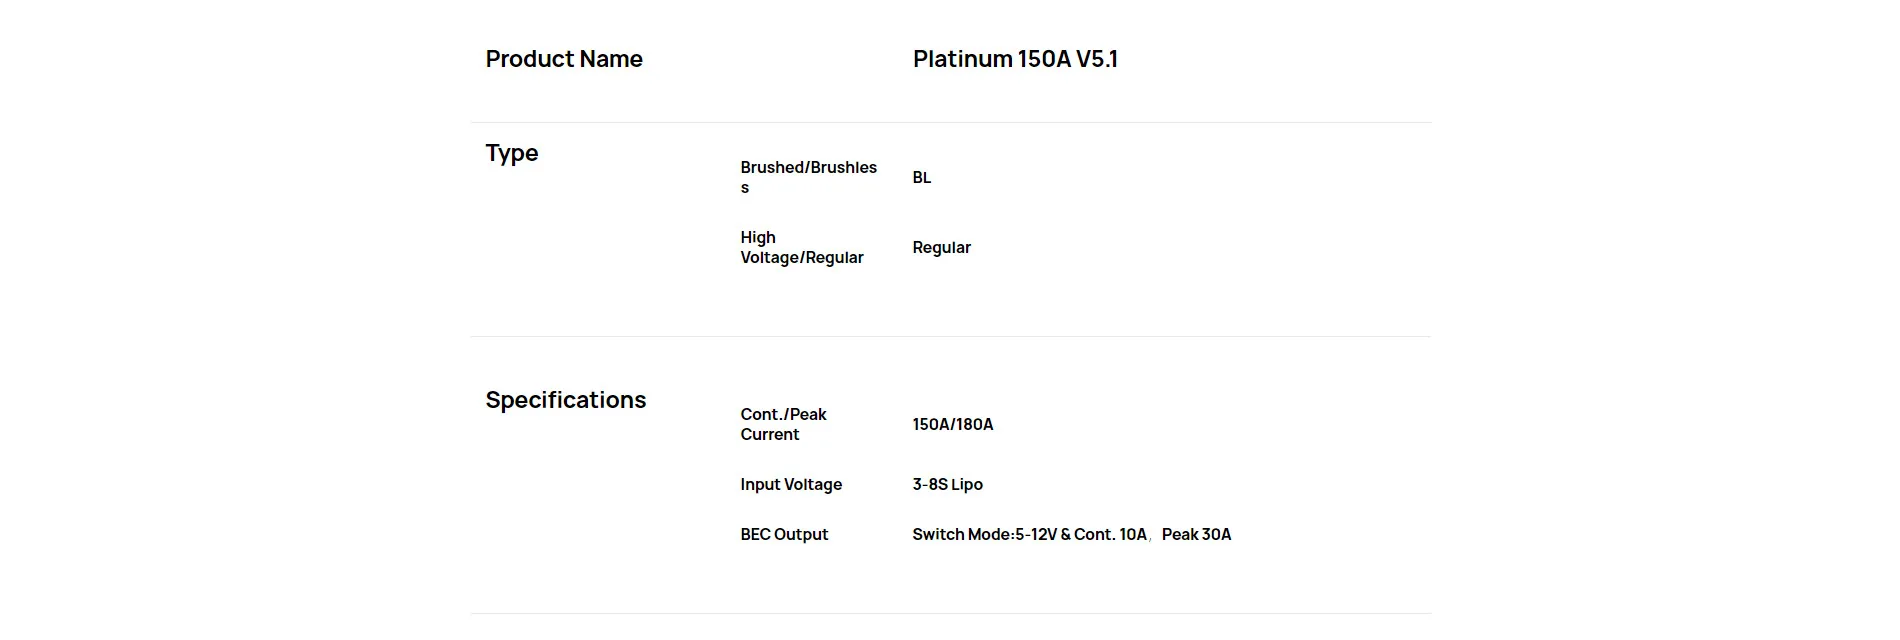Click the 180A peak current value
This screenshot has width=1900, height=640.
tap(973, 425)
